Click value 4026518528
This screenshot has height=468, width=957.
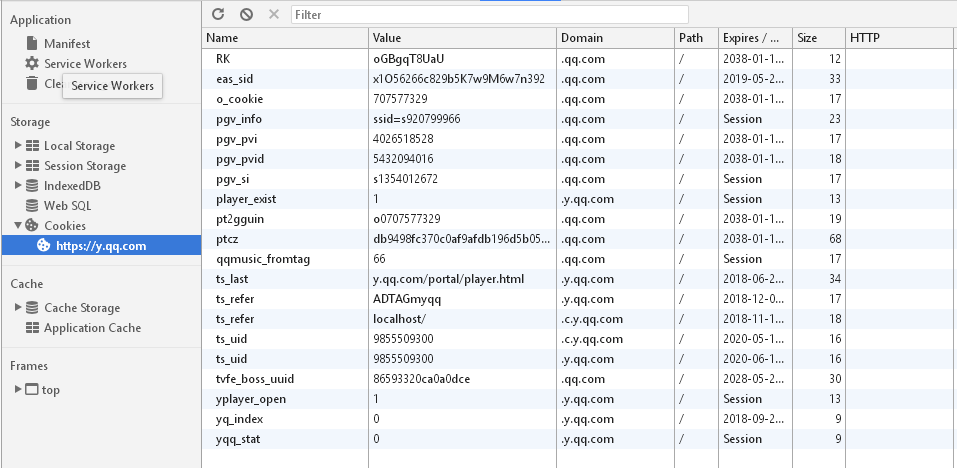[403, 139]
